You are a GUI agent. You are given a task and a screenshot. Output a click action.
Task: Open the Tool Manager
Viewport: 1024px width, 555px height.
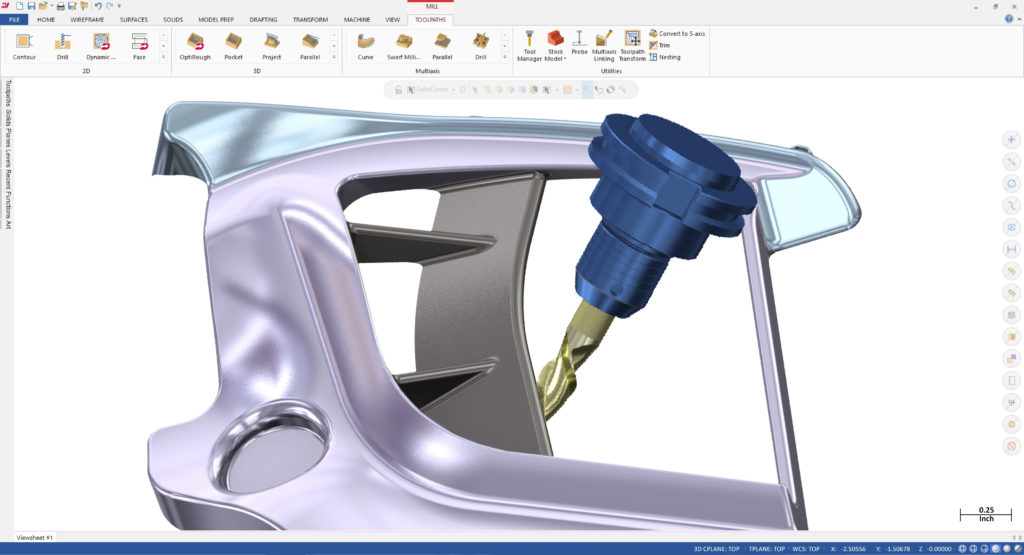point(529,46)
